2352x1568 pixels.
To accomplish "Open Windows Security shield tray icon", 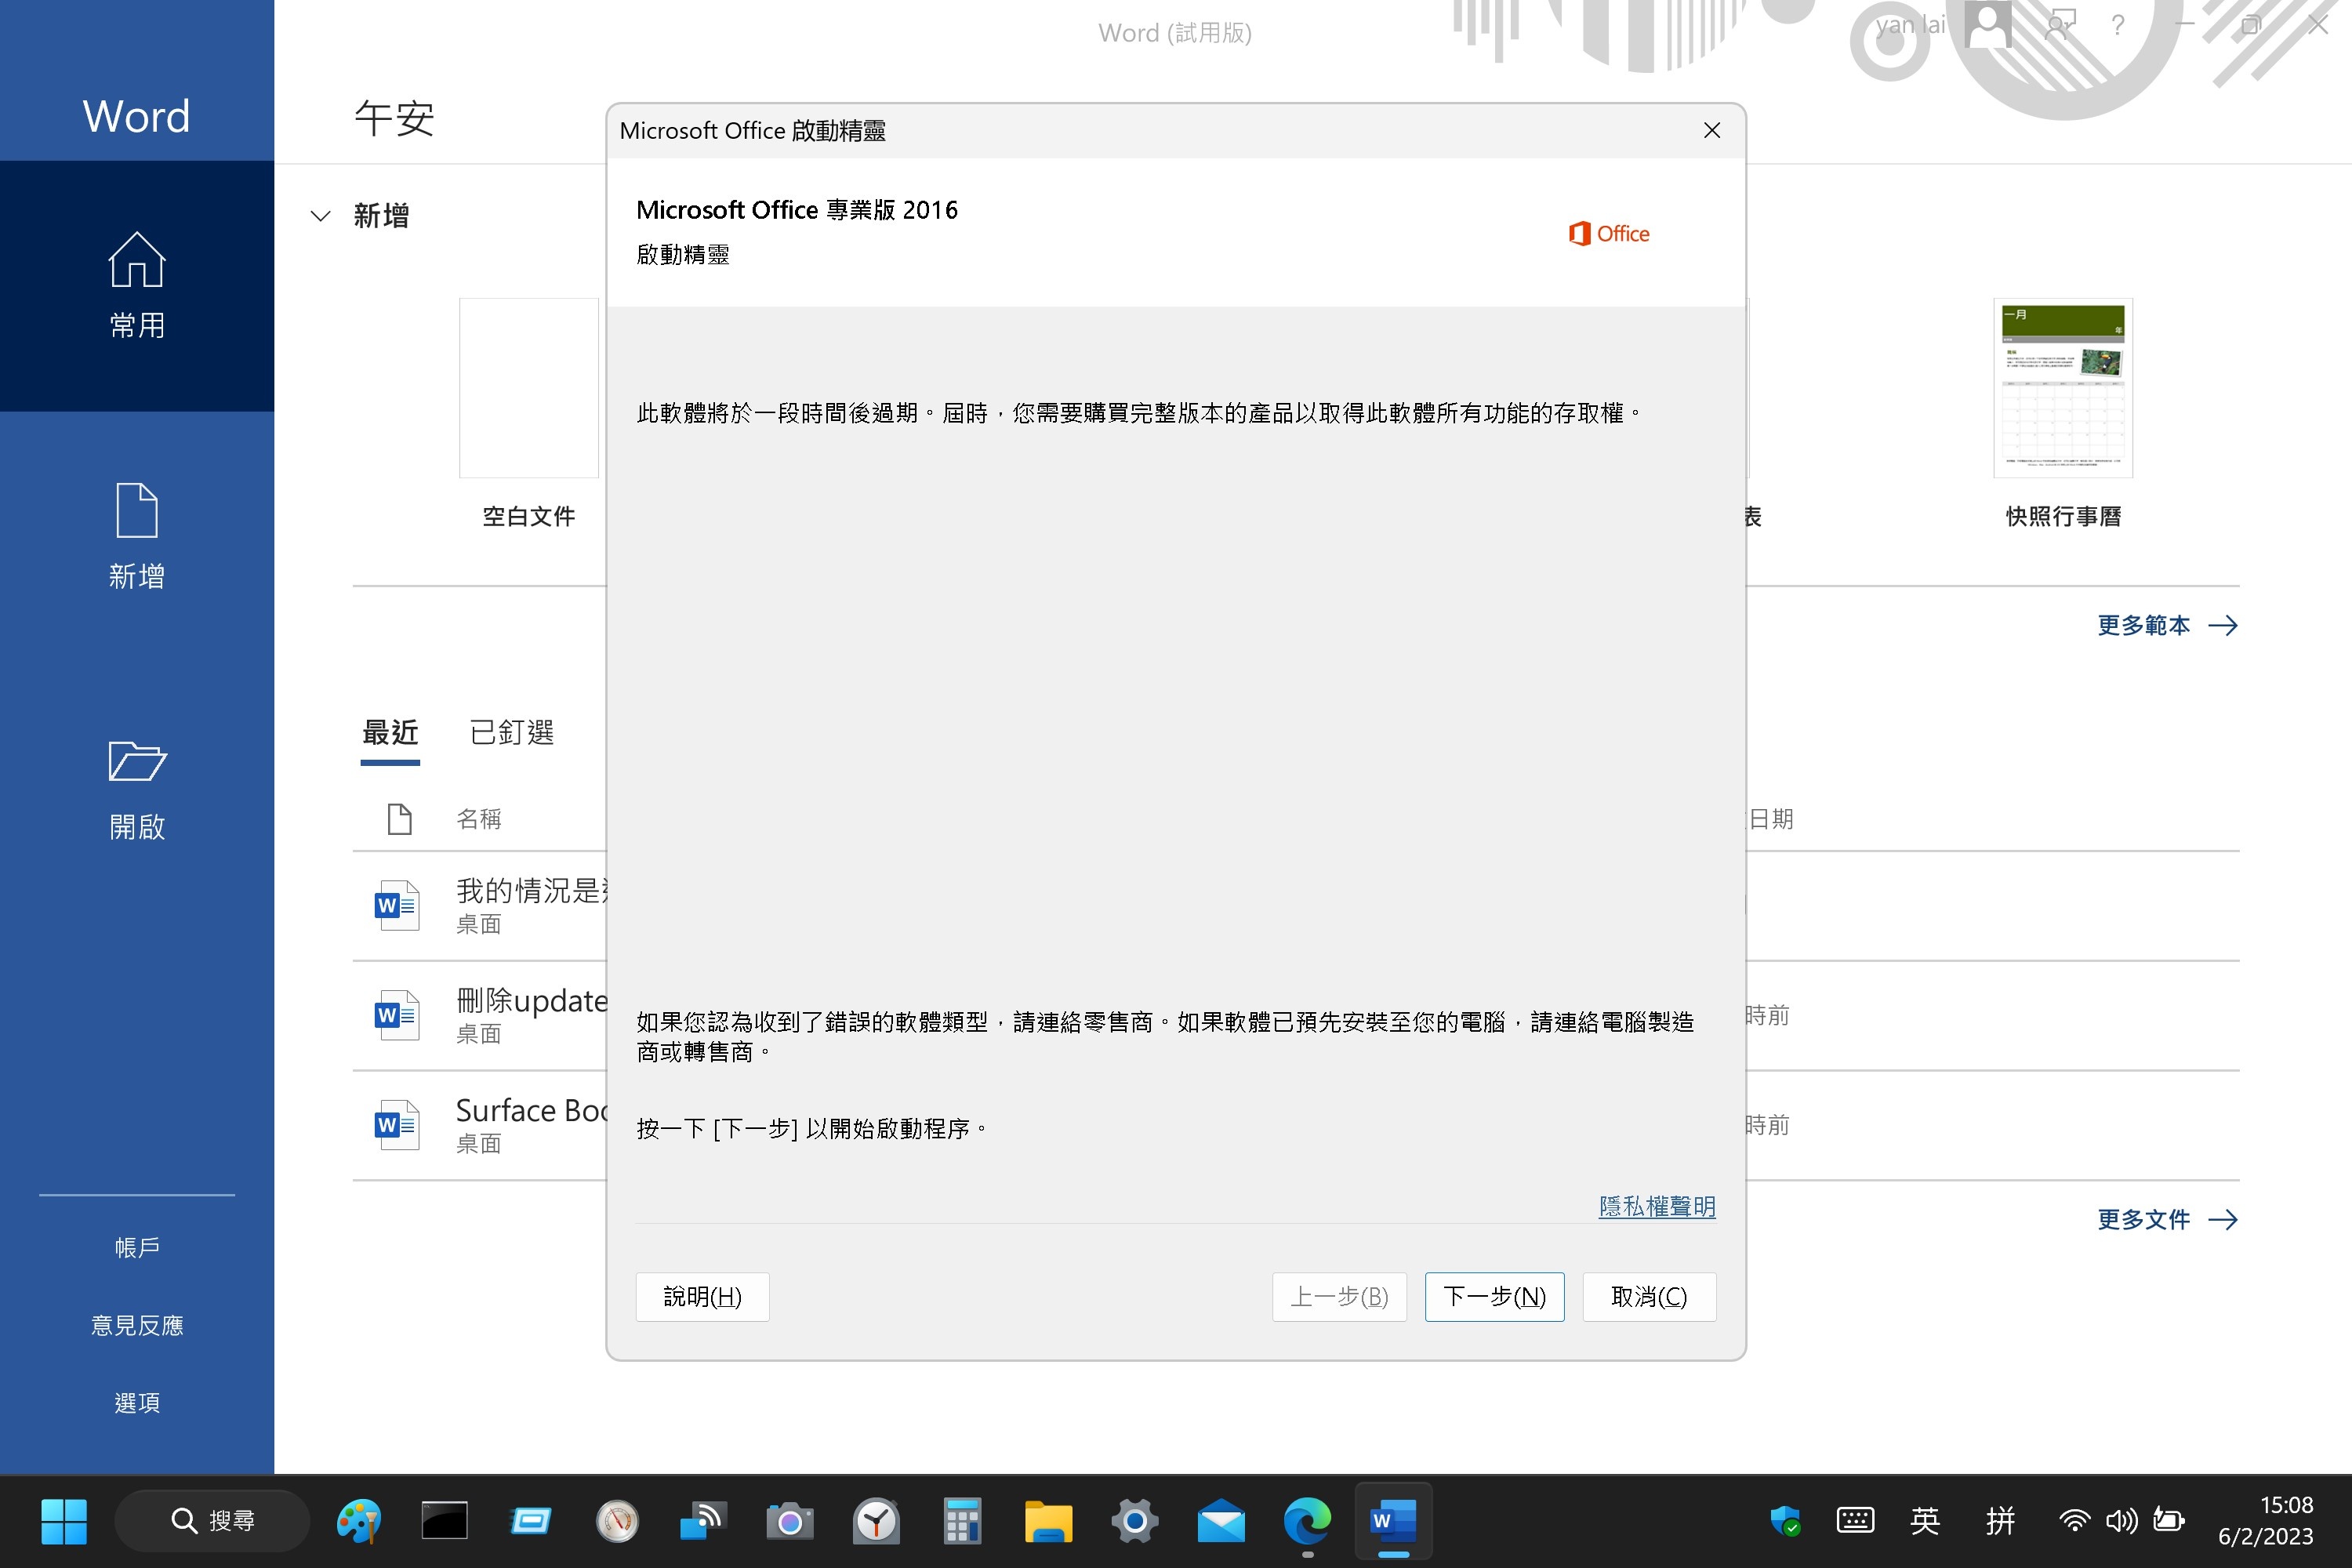I will 1785,1521.
